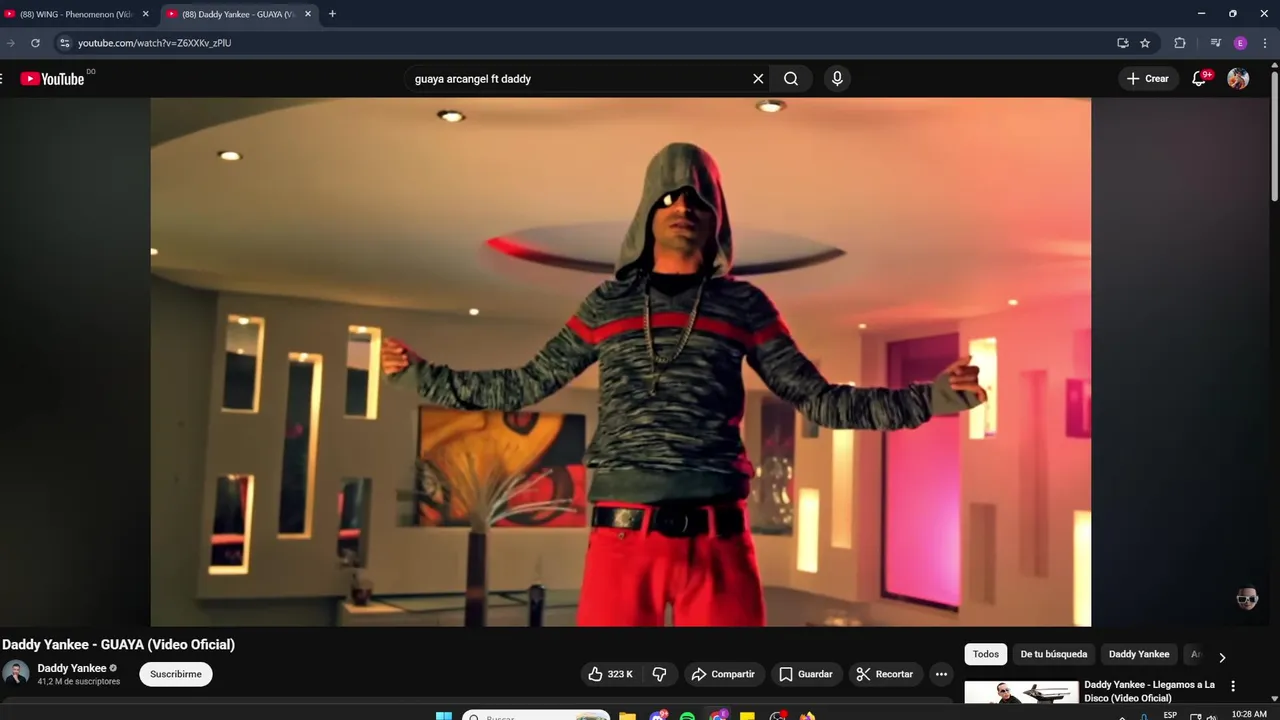Clip the video with Recortar
The width and height of the screenshot is (1280, 720).
click(885, 674)
